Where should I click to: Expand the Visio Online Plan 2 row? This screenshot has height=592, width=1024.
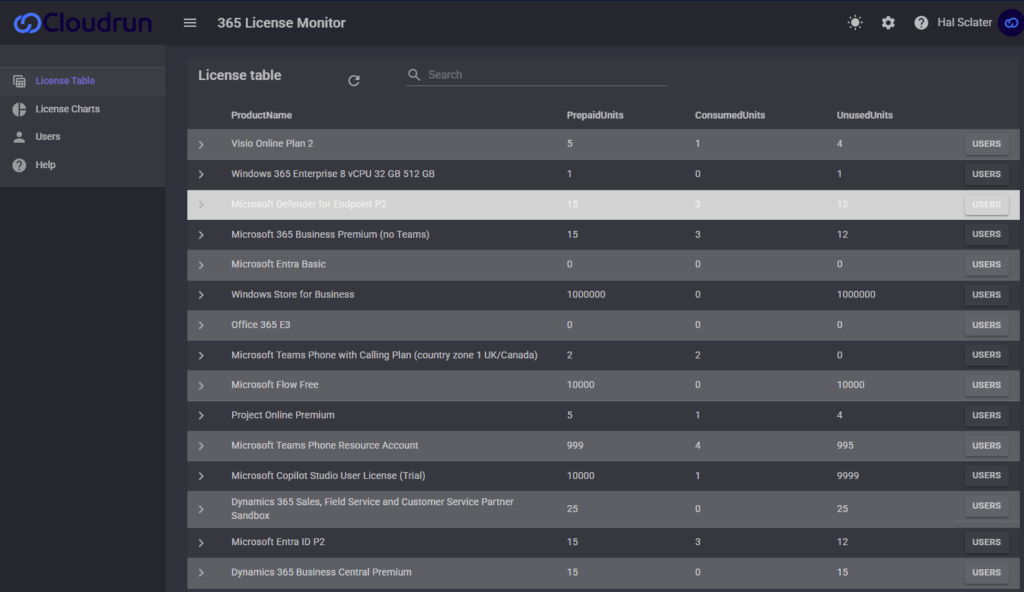[201, 144]
